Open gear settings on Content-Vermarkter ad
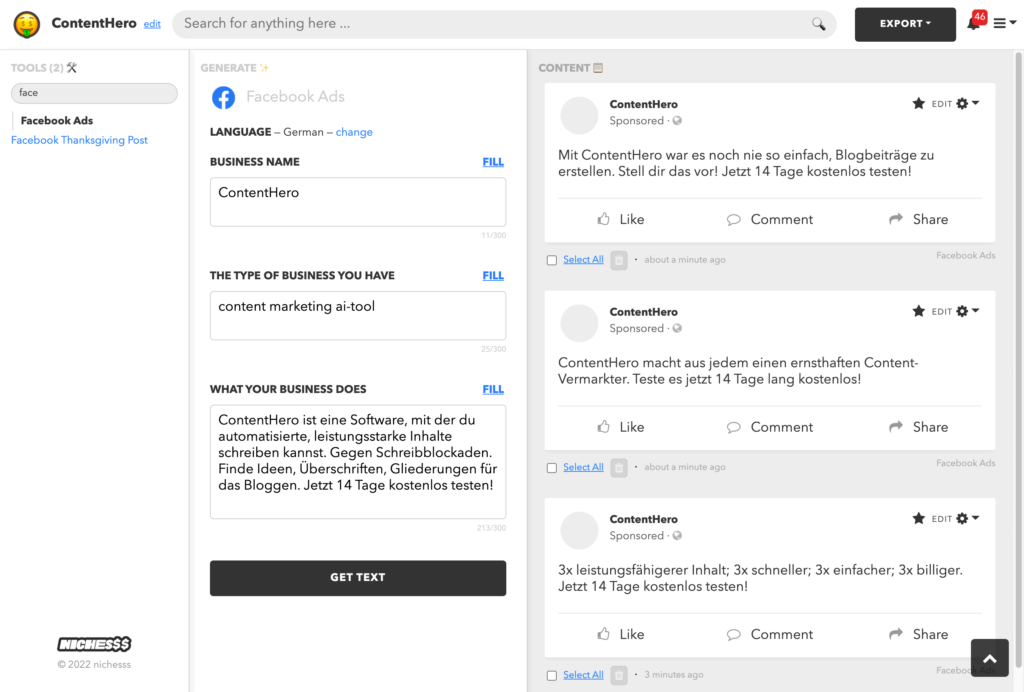1024x692 pixels. [x=962, y=311]
